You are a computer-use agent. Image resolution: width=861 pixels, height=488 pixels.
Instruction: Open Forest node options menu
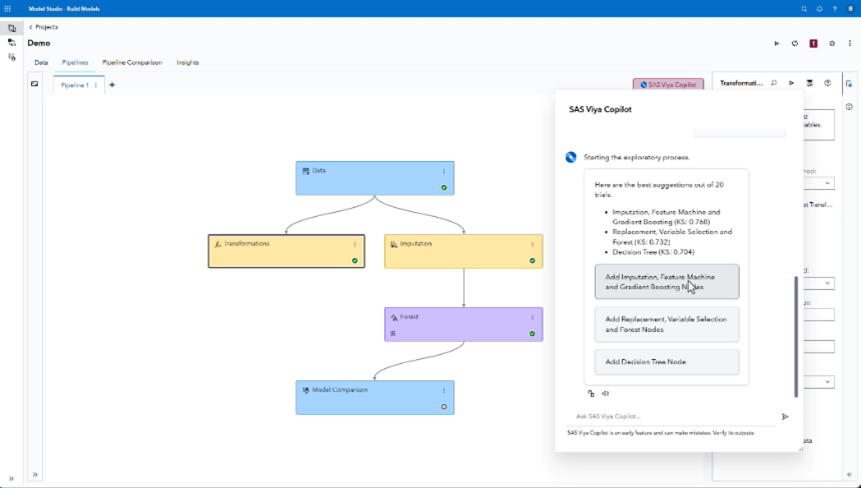[532, 317]
